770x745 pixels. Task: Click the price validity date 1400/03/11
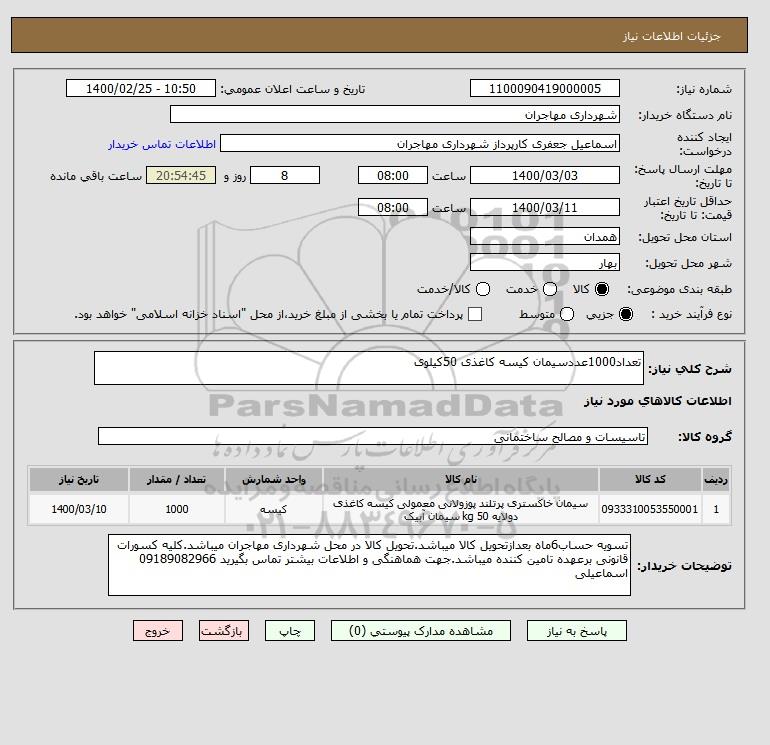[x=545, y=207]
